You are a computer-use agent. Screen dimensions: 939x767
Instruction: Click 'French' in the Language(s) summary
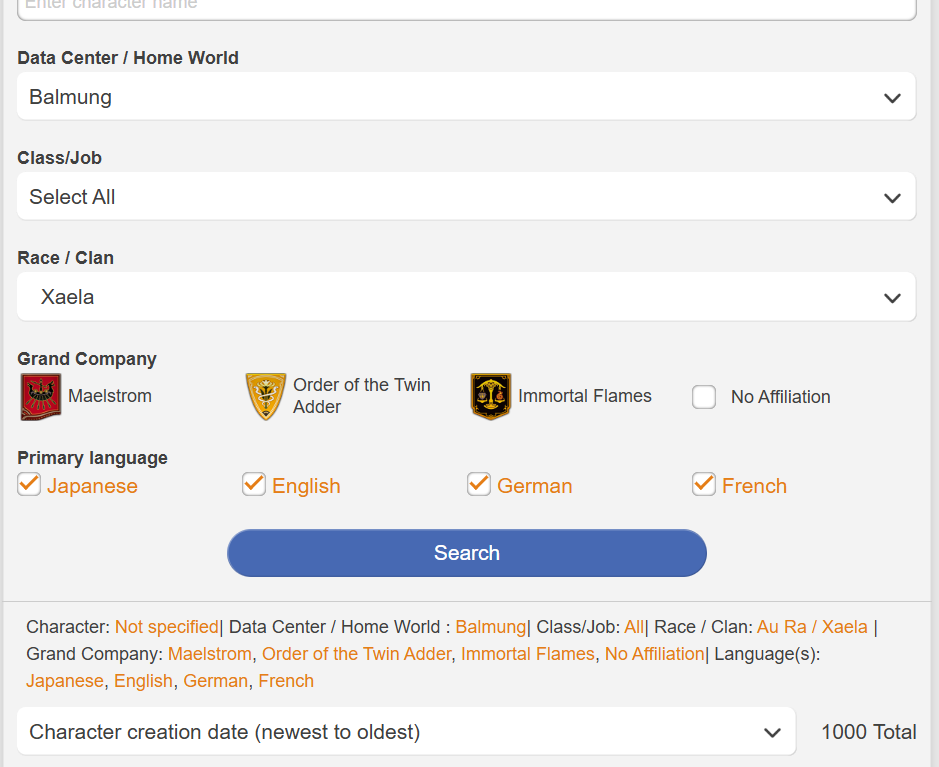pyautogui.click(x=286, y=681)
